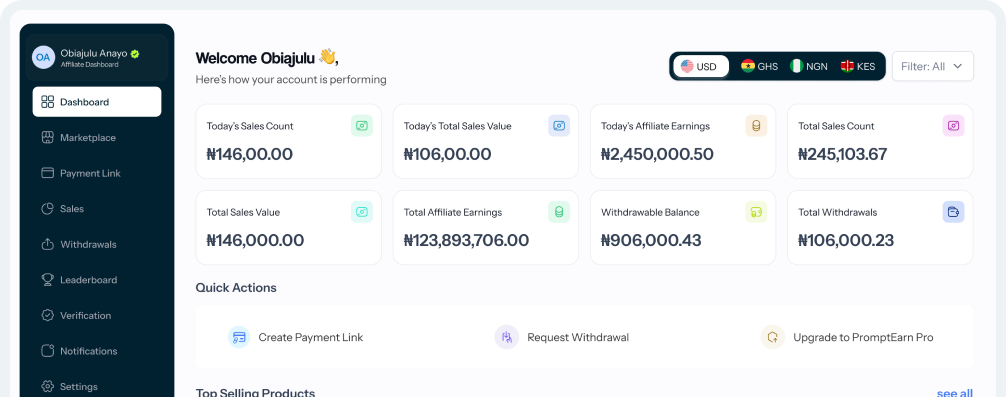Click Create Payment Link quick action

[x=296, y=337]
